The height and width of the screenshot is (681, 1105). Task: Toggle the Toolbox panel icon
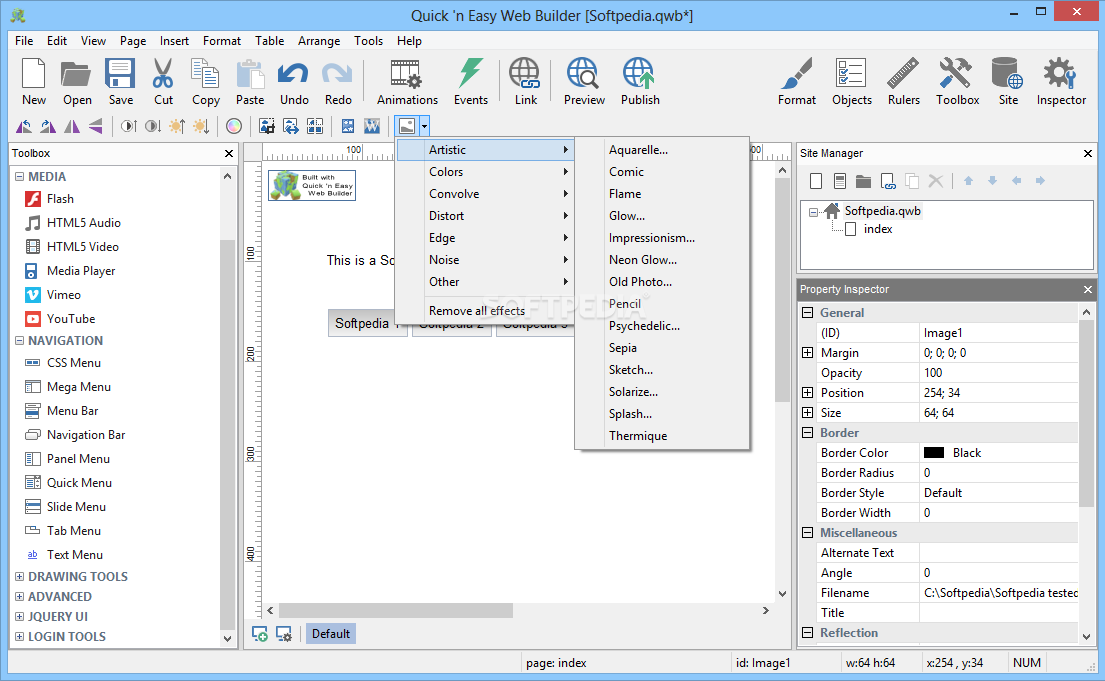[957, 81]
